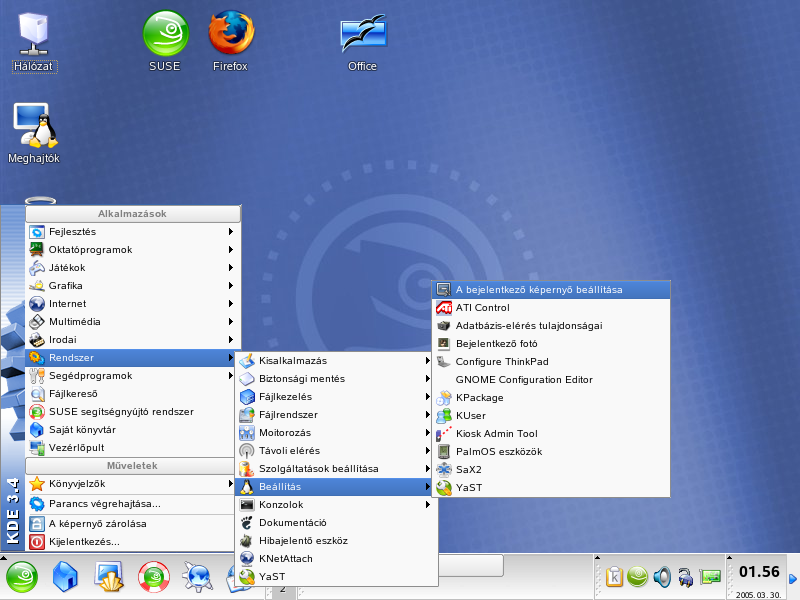The height and width of the screenshot is (600, 800).
Task: Launch KNetAttach from Rendszer menu
Action: (336, 559)
